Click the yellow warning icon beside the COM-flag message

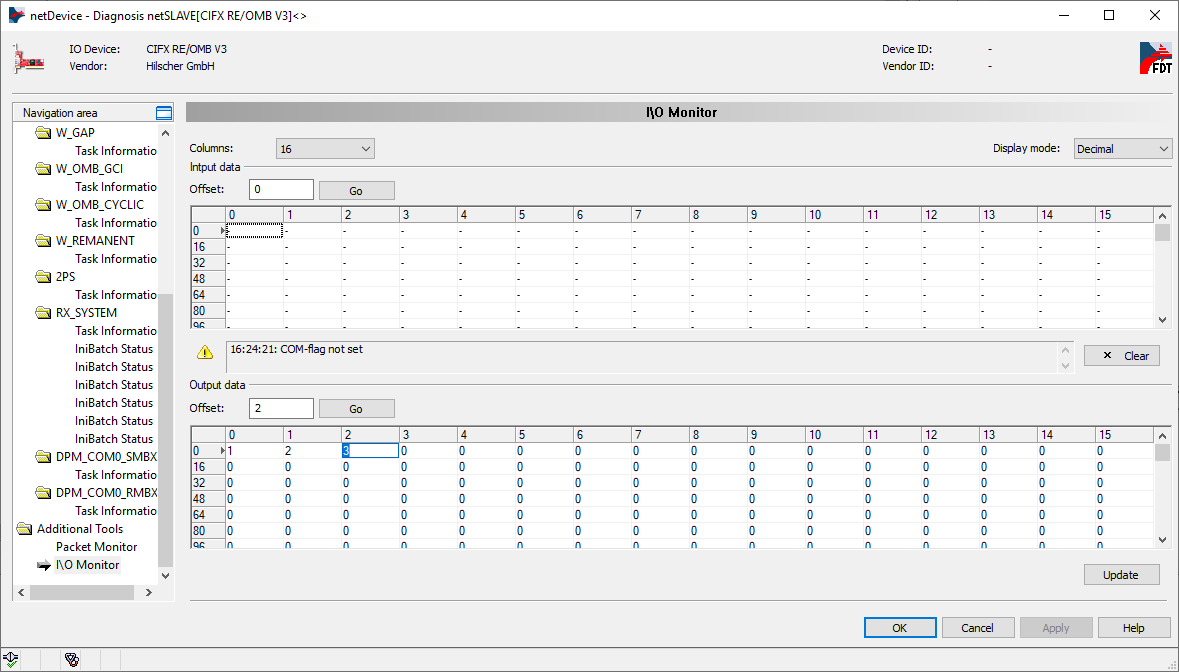tap(205, 352)
